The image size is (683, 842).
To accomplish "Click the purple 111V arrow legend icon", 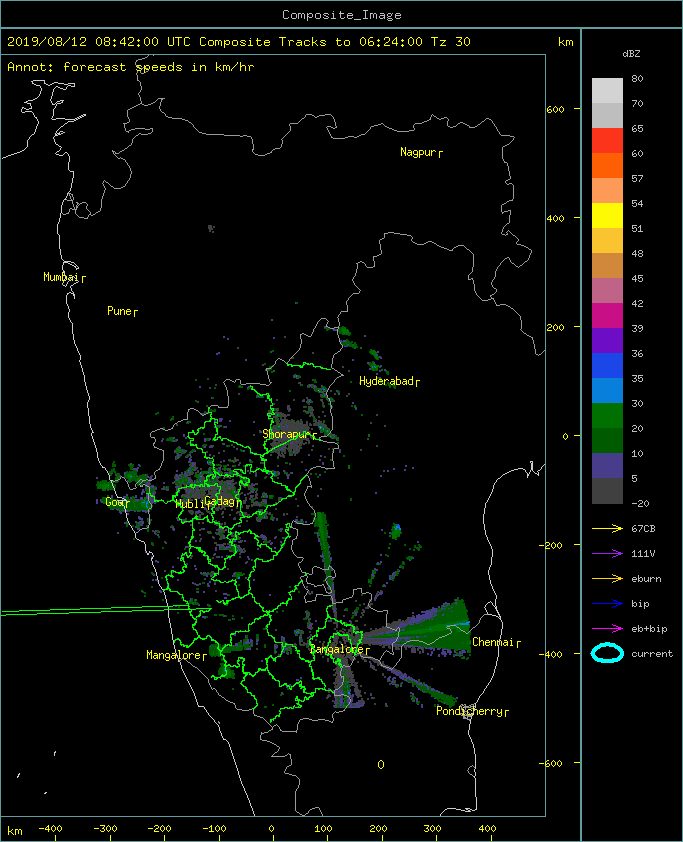I will coord(607,554).
